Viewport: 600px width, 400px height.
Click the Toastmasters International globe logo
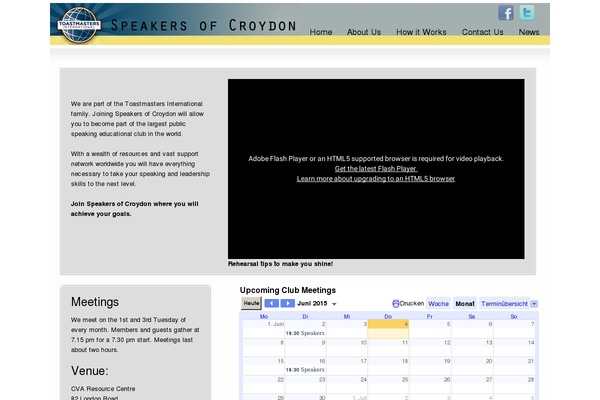pos(79,25)
